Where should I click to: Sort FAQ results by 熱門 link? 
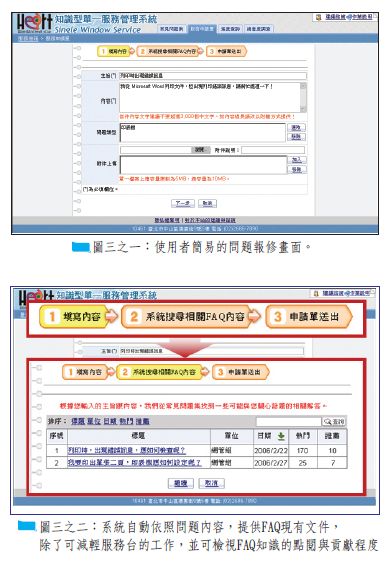click(126, 421)
